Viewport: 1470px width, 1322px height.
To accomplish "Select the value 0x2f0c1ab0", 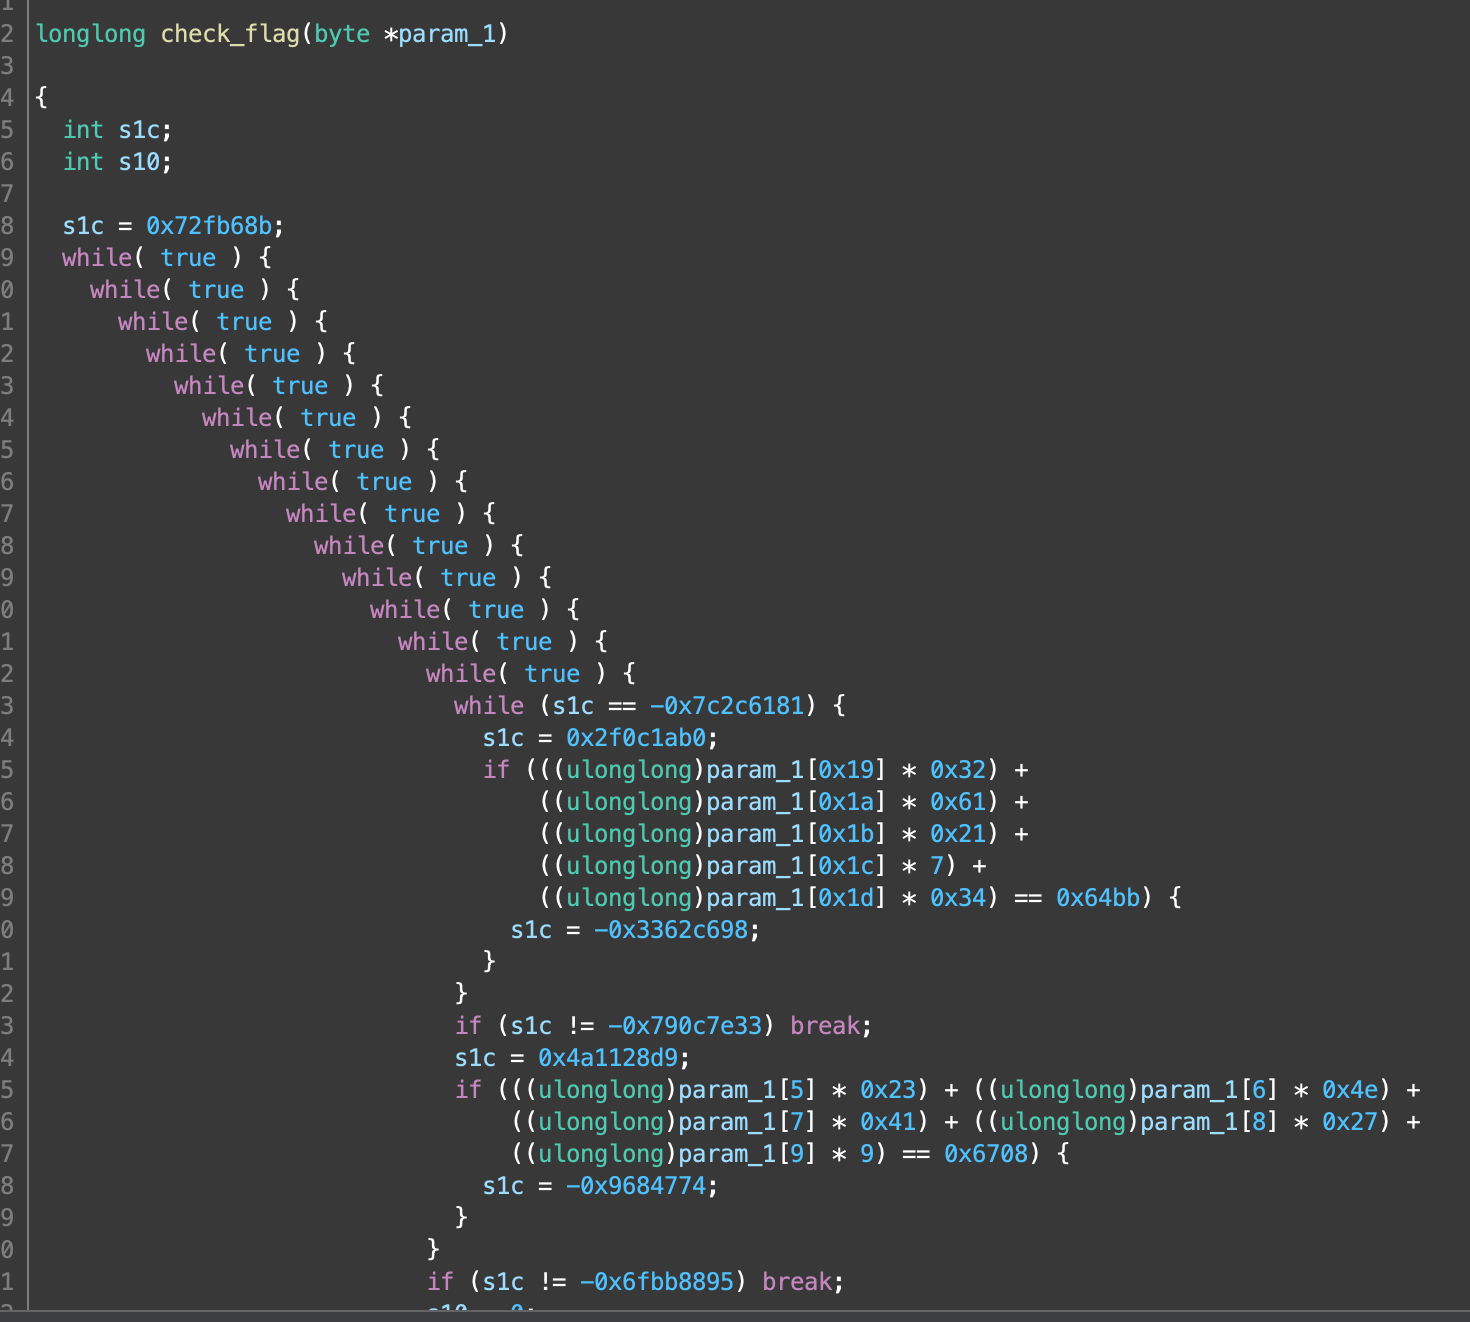I will [x=636, y=738].
